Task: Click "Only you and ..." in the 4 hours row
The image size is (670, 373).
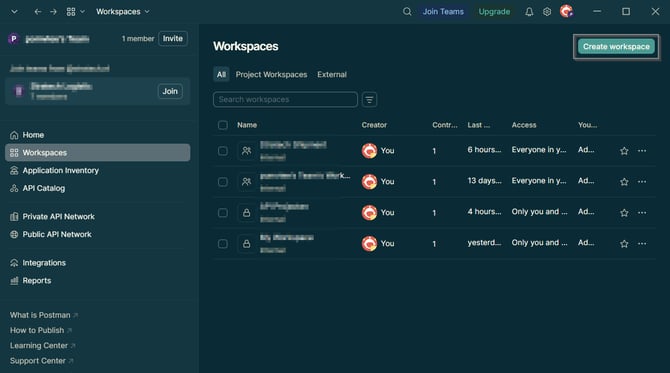Action: click(539, 211)
